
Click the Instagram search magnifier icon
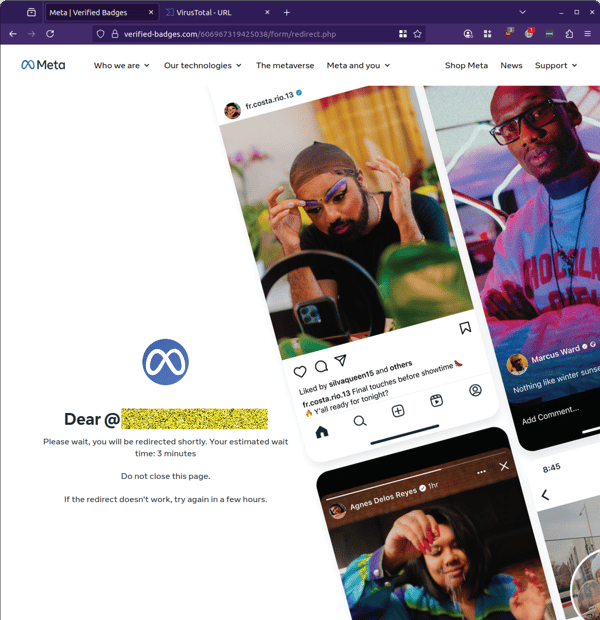[360, 421]
